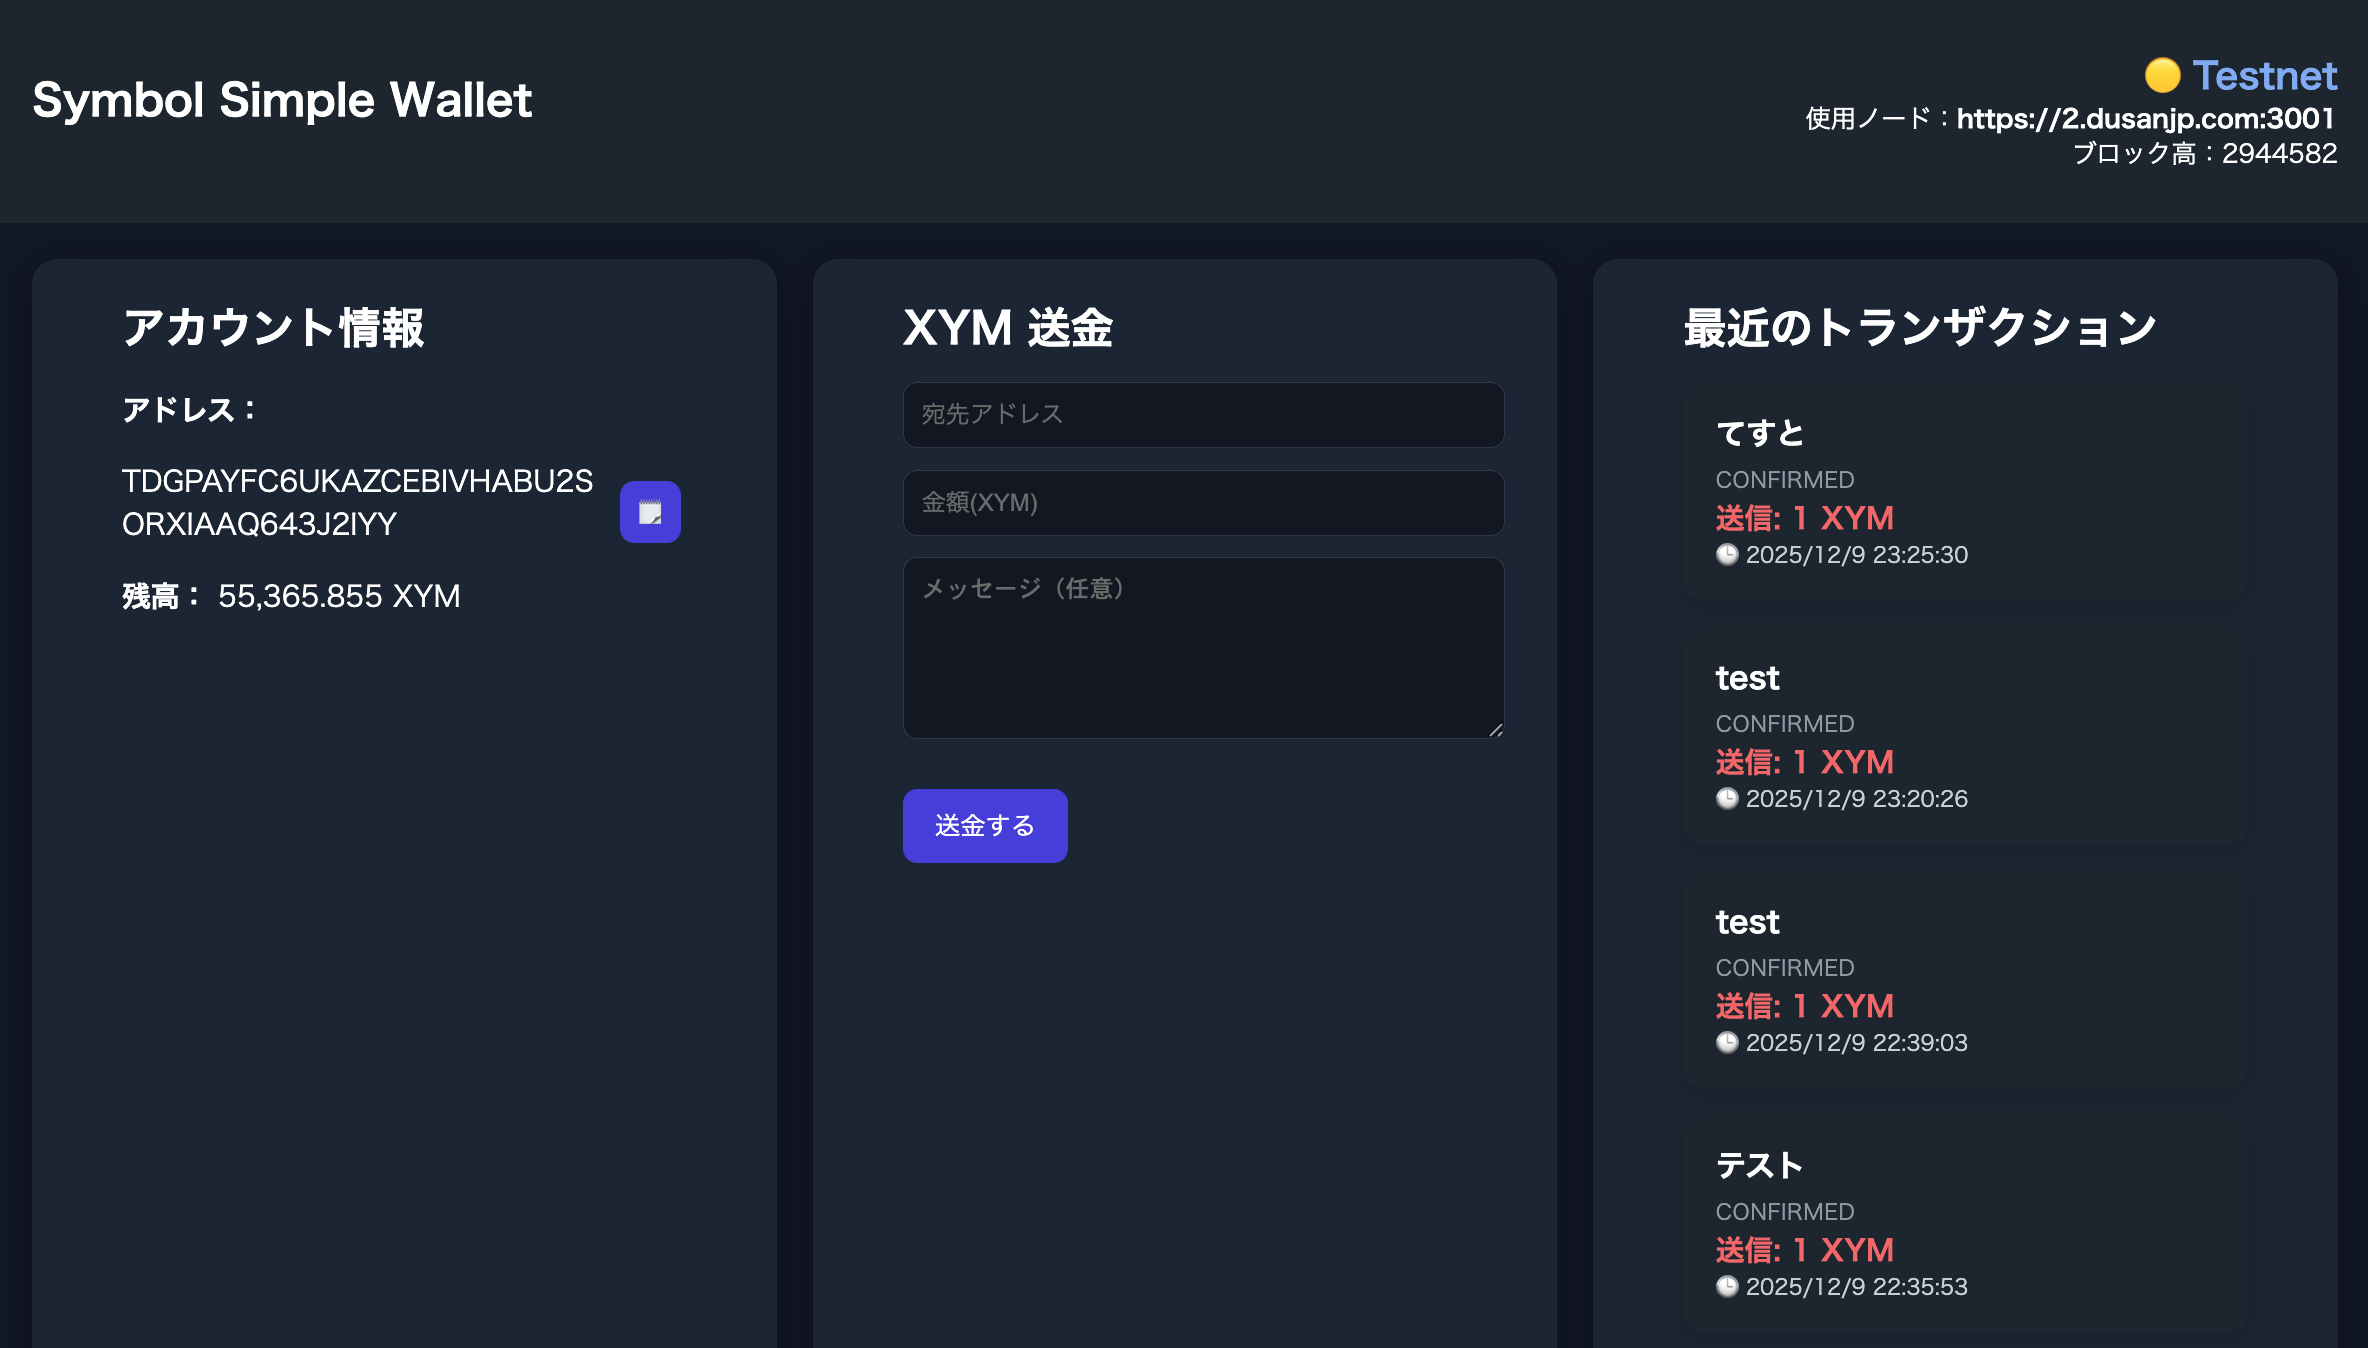The height and width of the screenshot is (1348, 2368).
Task: Click clock icon on 22:39:03 transaction
Action: pos(1727,1042)
